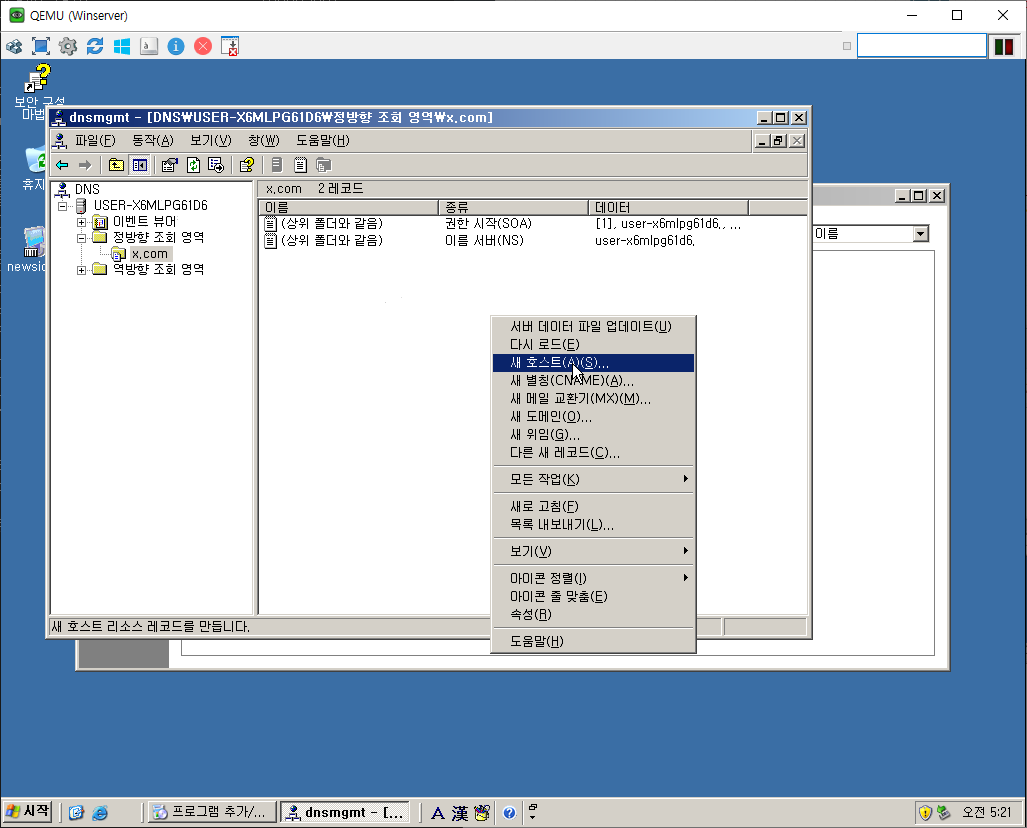Go up one level with folder-up icon
The image size is (1027, 828).
[116, 165]
